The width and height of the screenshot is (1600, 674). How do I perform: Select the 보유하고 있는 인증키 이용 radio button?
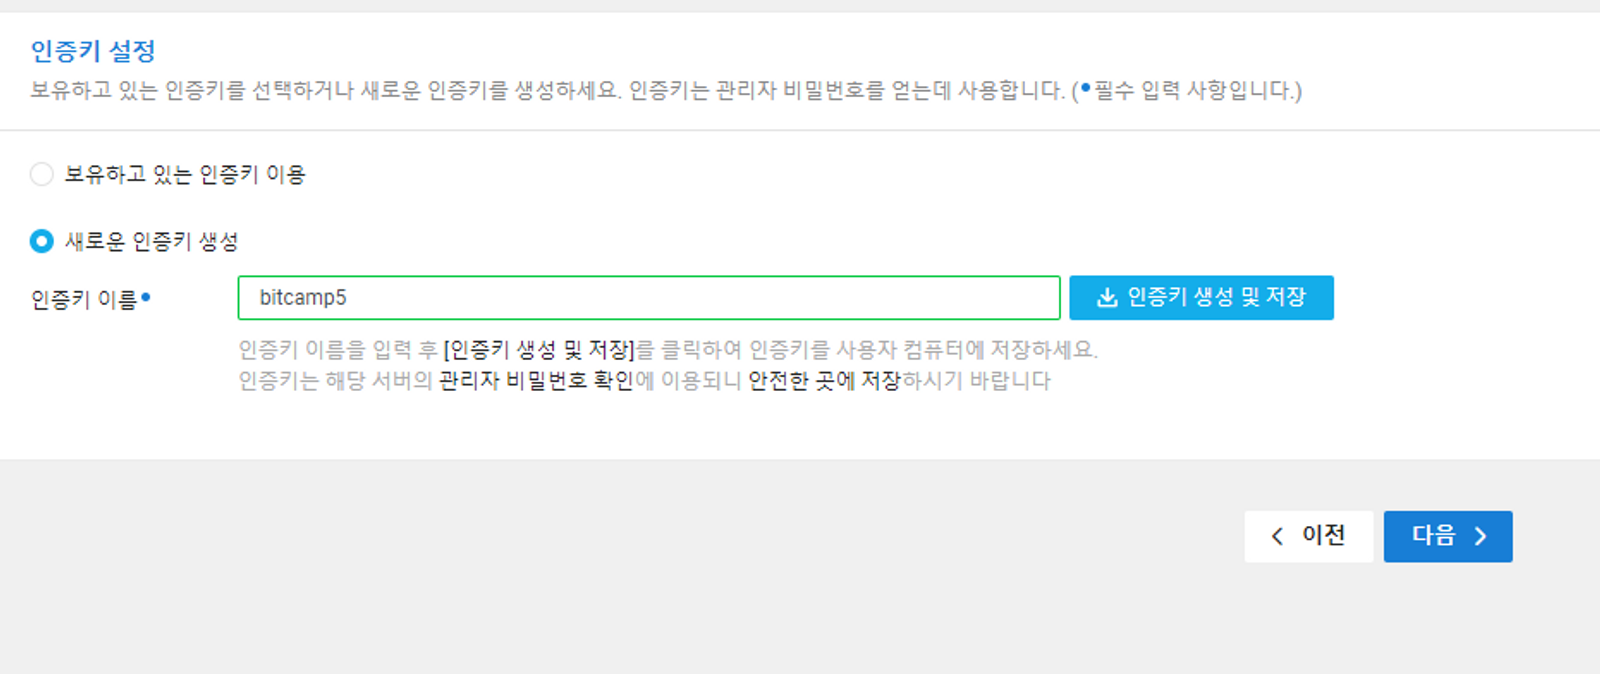41,174
